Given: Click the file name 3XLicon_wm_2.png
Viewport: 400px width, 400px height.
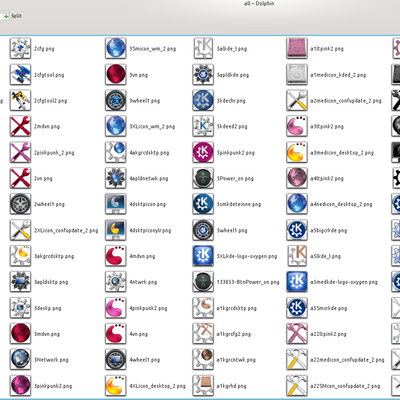Looking at the screenshot, I should pyautogui.click(x=152, y=127).
